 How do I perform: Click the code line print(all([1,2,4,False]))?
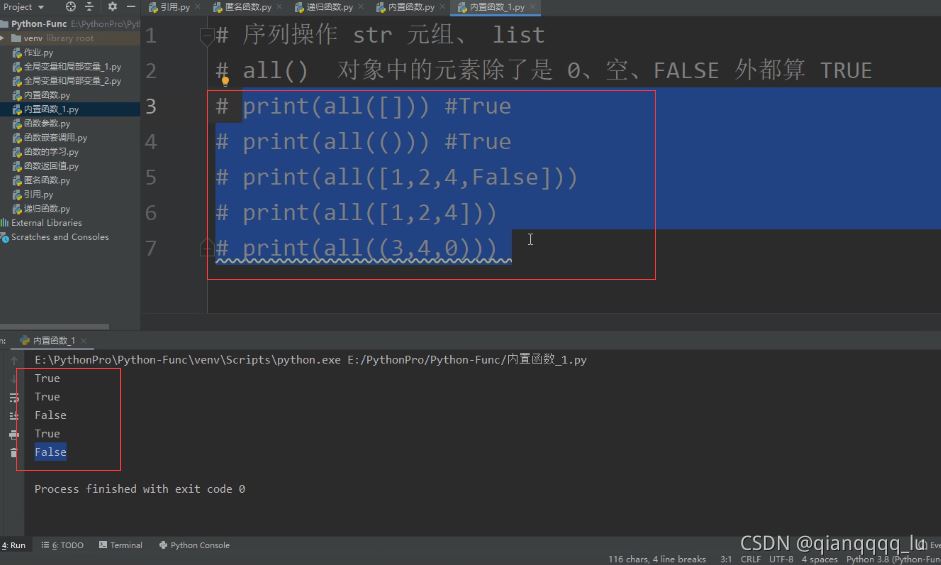396,177
